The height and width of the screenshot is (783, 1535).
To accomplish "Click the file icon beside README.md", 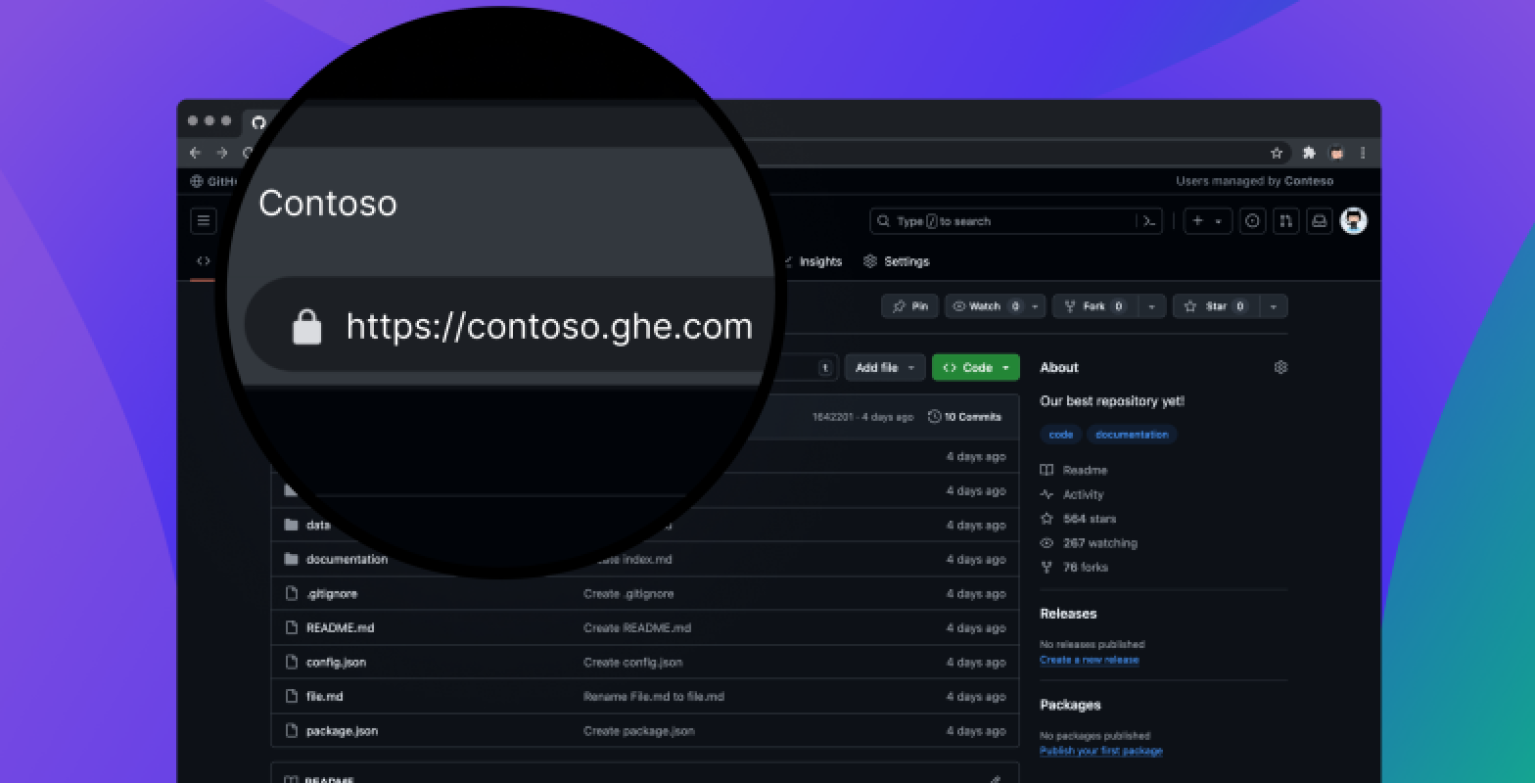I will tap(291, 628).
